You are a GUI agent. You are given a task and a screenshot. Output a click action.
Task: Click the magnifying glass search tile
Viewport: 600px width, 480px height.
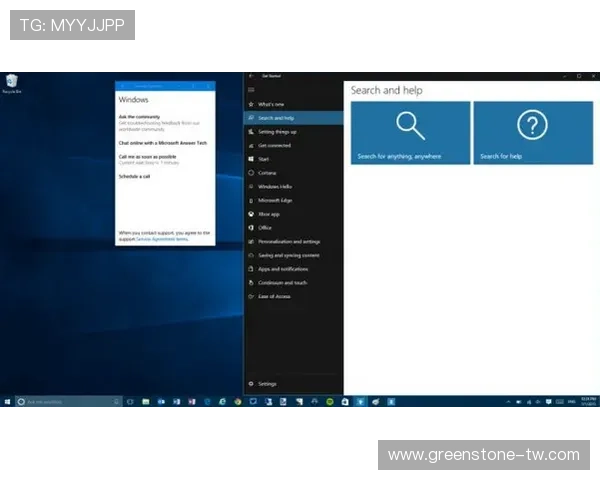[x=410, y=132]
